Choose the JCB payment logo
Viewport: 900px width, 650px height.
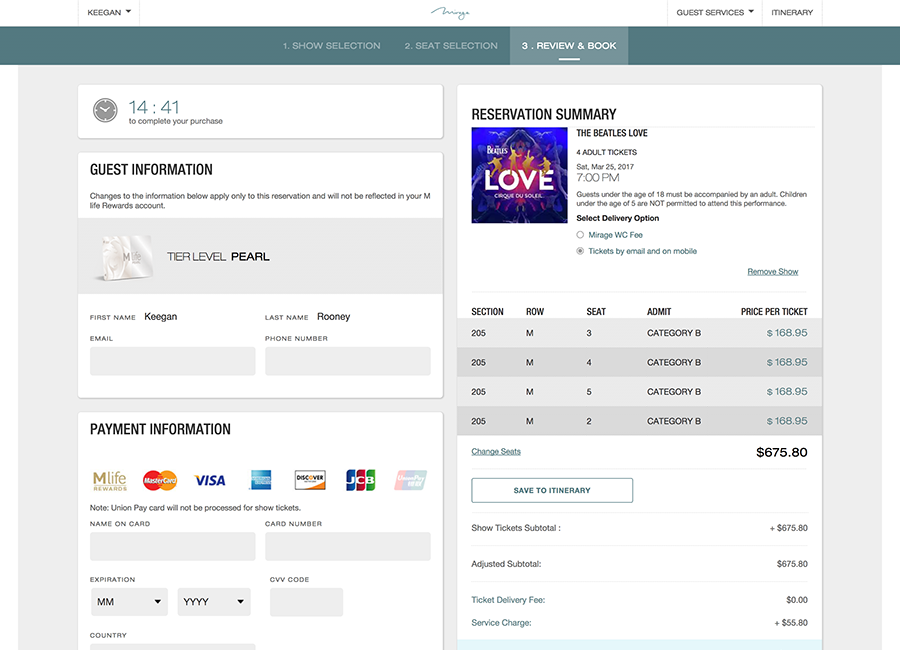click(360, 479)
